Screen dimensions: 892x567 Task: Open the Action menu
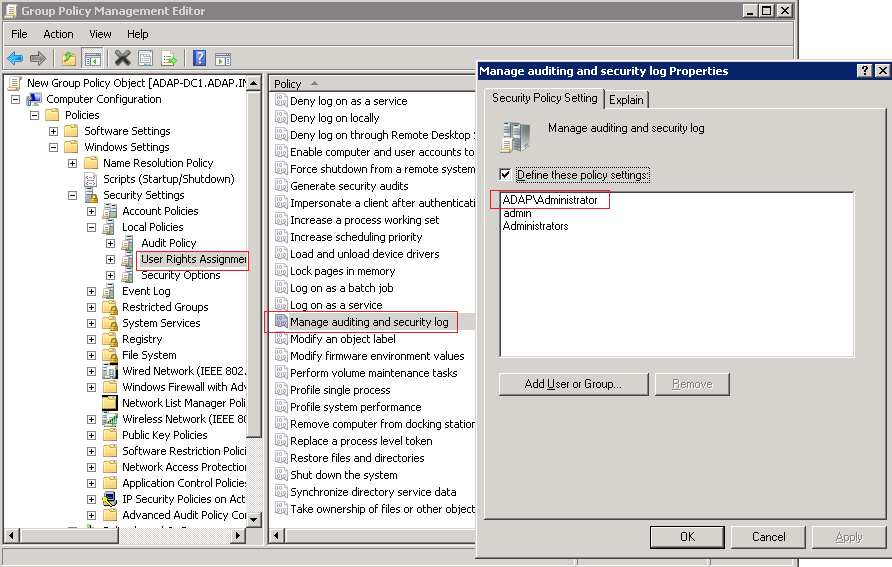[x=59, y=34]
